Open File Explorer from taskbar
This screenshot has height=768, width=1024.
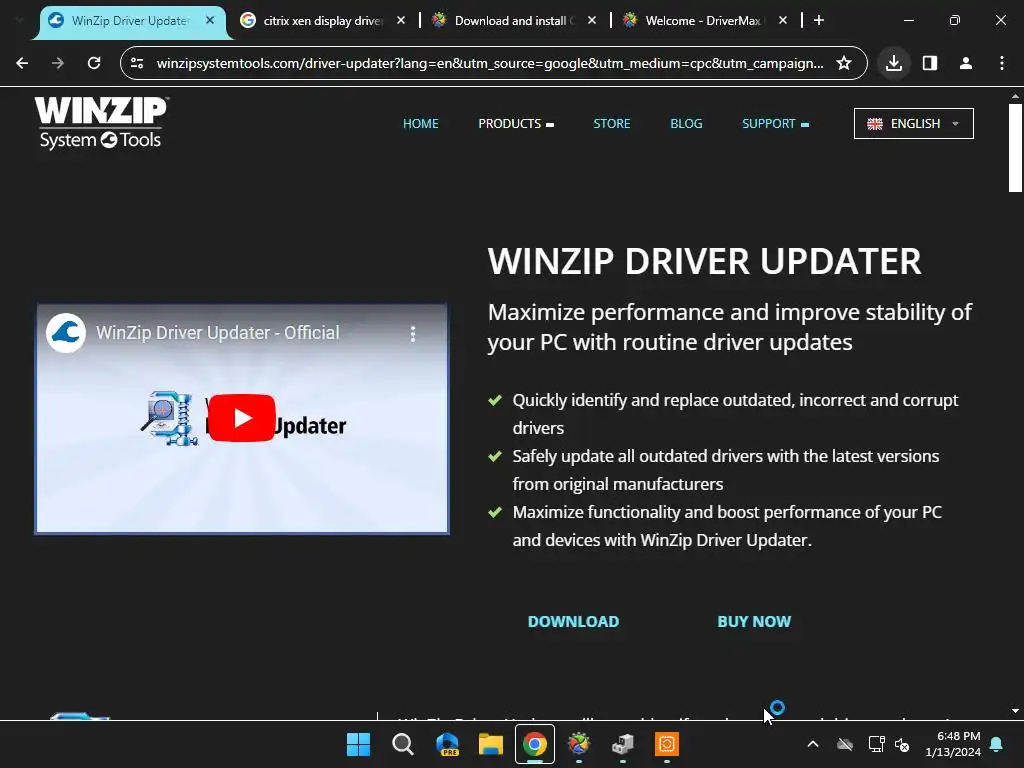[490, 744]
